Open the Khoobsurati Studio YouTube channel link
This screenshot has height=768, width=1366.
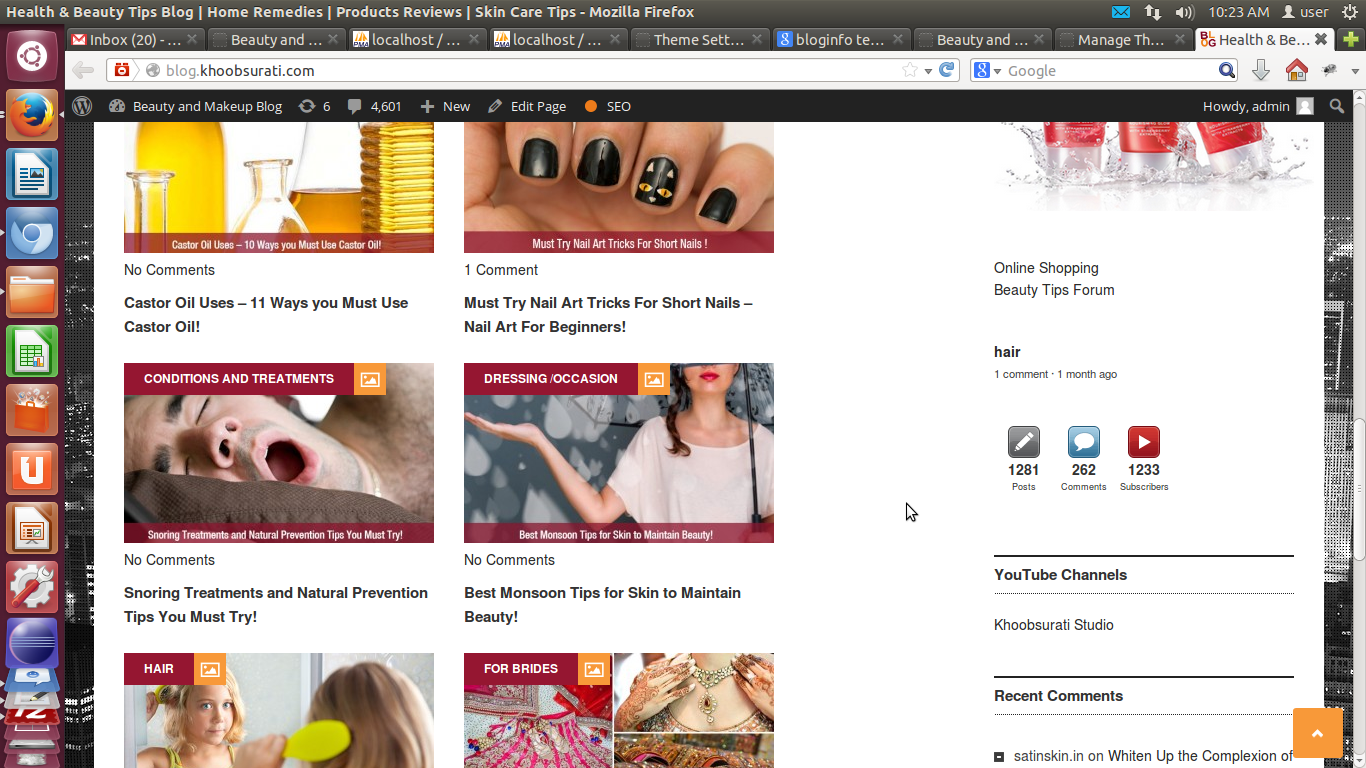(1054, 625)
